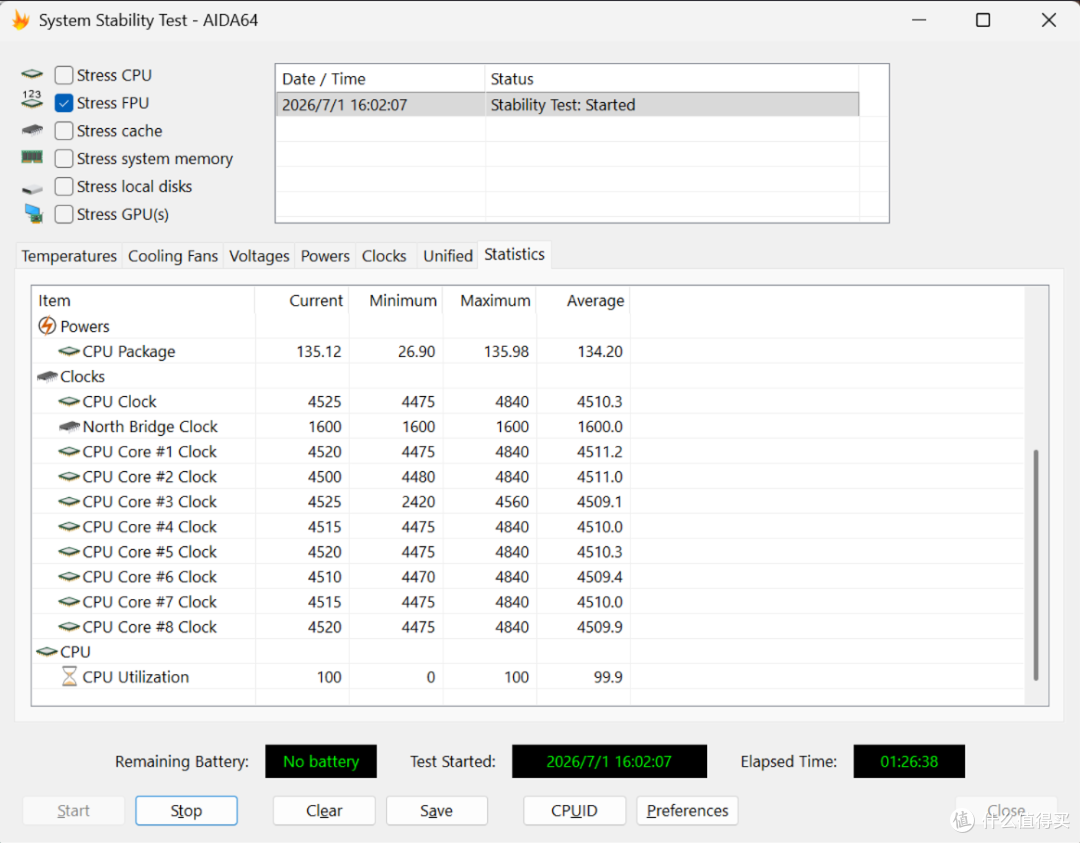The height and width of the screenshot is (843, 1080).
Task: Click the memory stick icon beside Stress system memory
Action: tap(32, 158)
